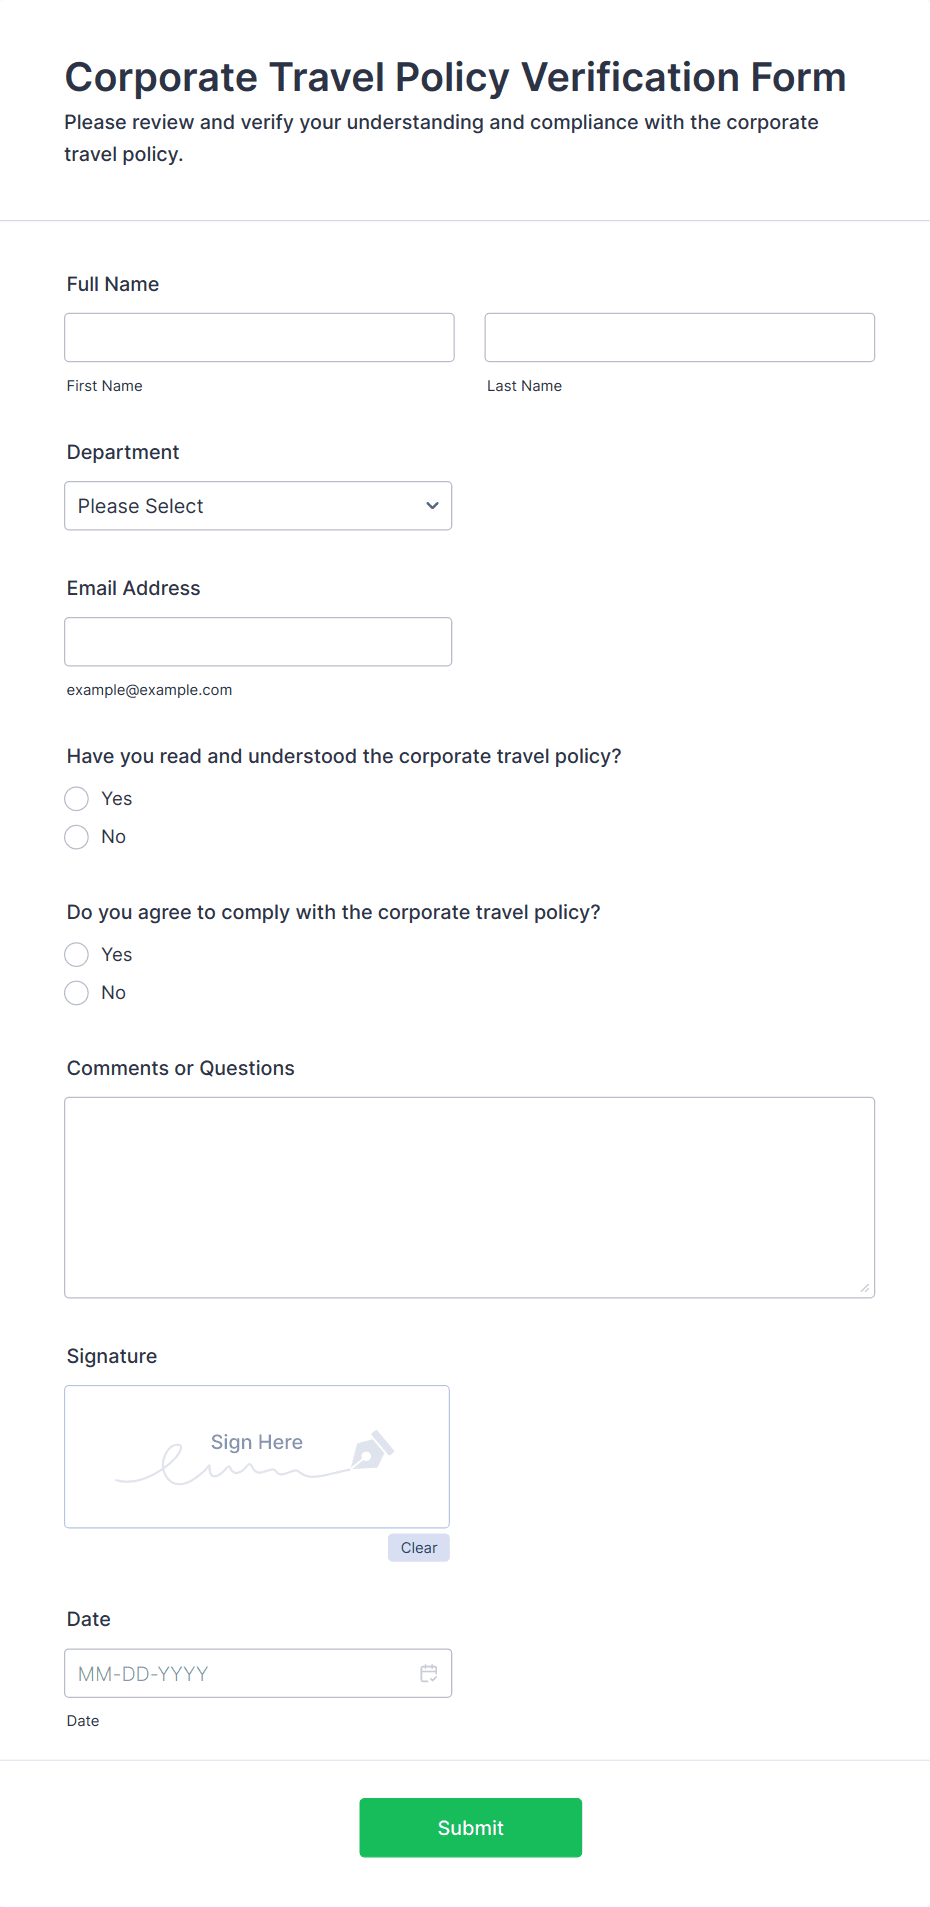The height and width of the screenshot is (1907, 930).
Task: Click inside Comments or Questions textarea
Action: click(469, 1197)
